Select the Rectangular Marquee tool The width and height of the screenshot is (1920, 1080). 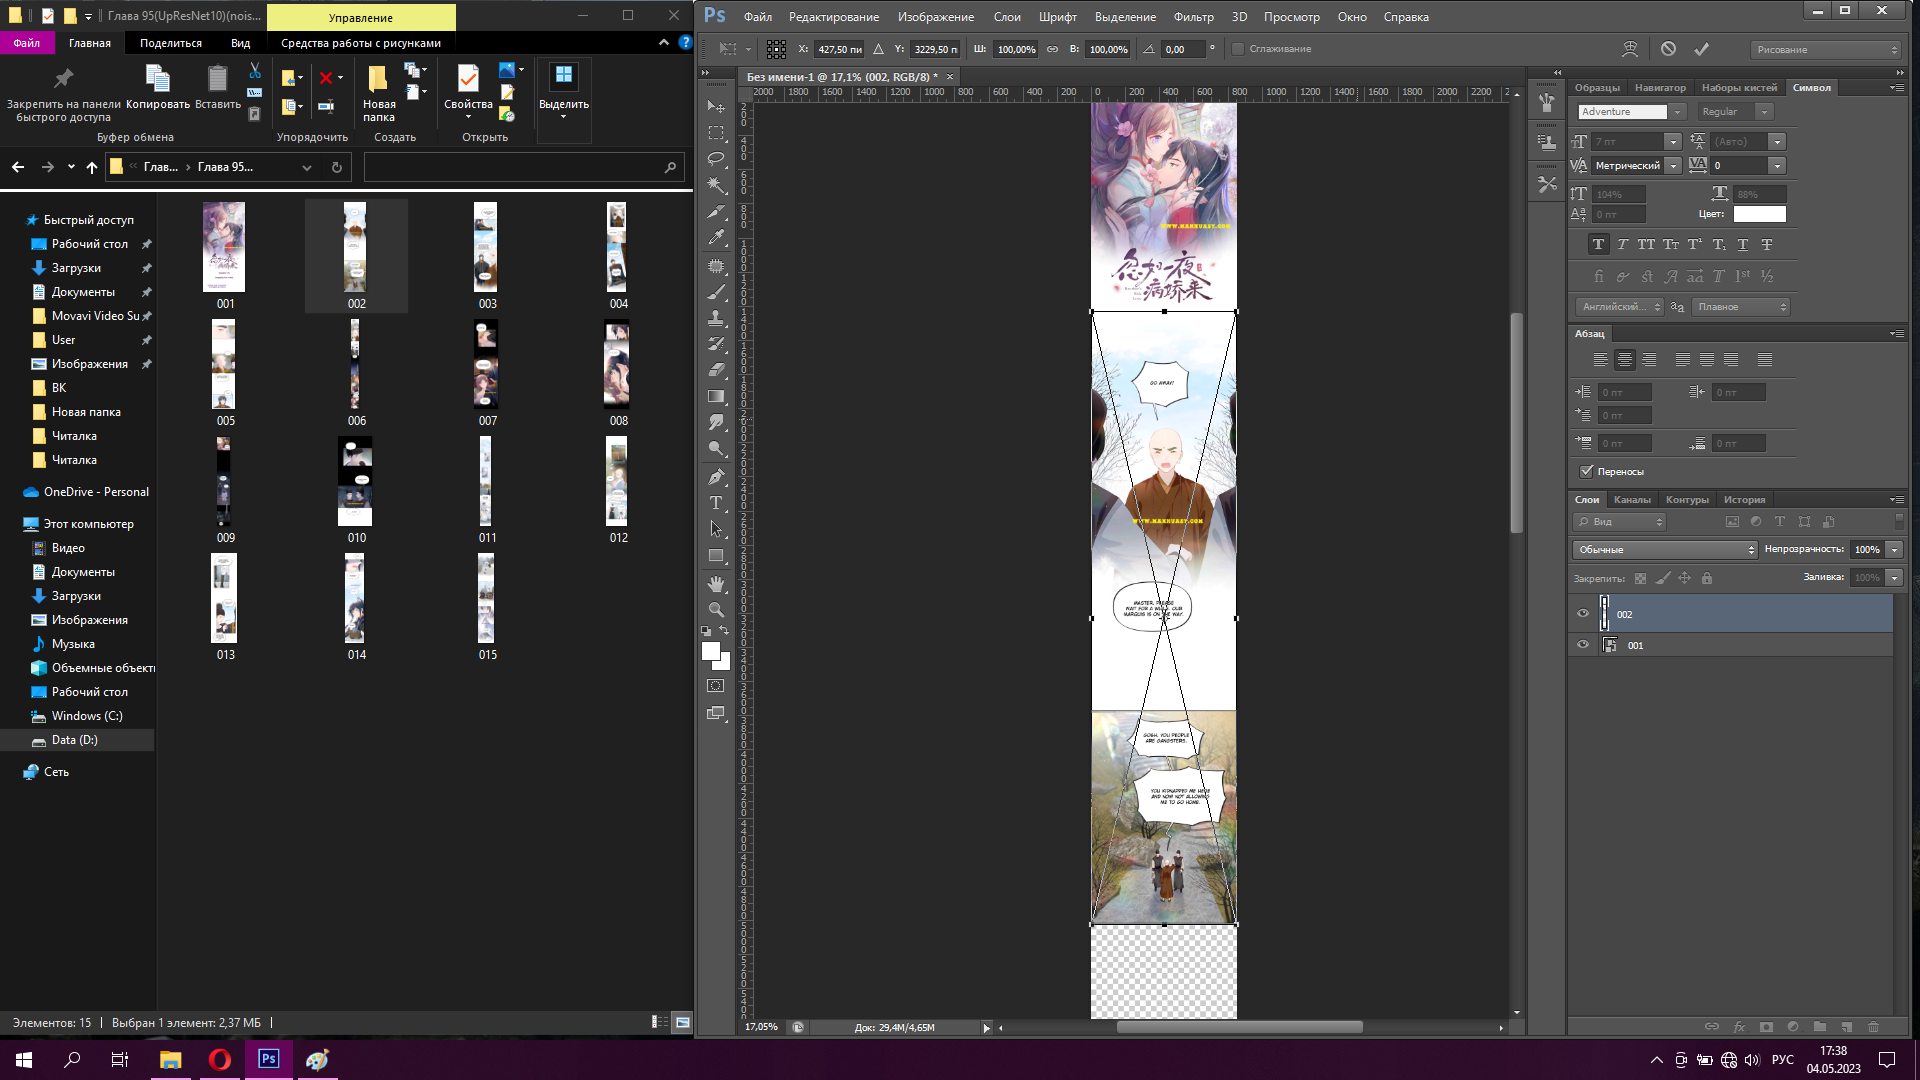(x=716, y=132)
